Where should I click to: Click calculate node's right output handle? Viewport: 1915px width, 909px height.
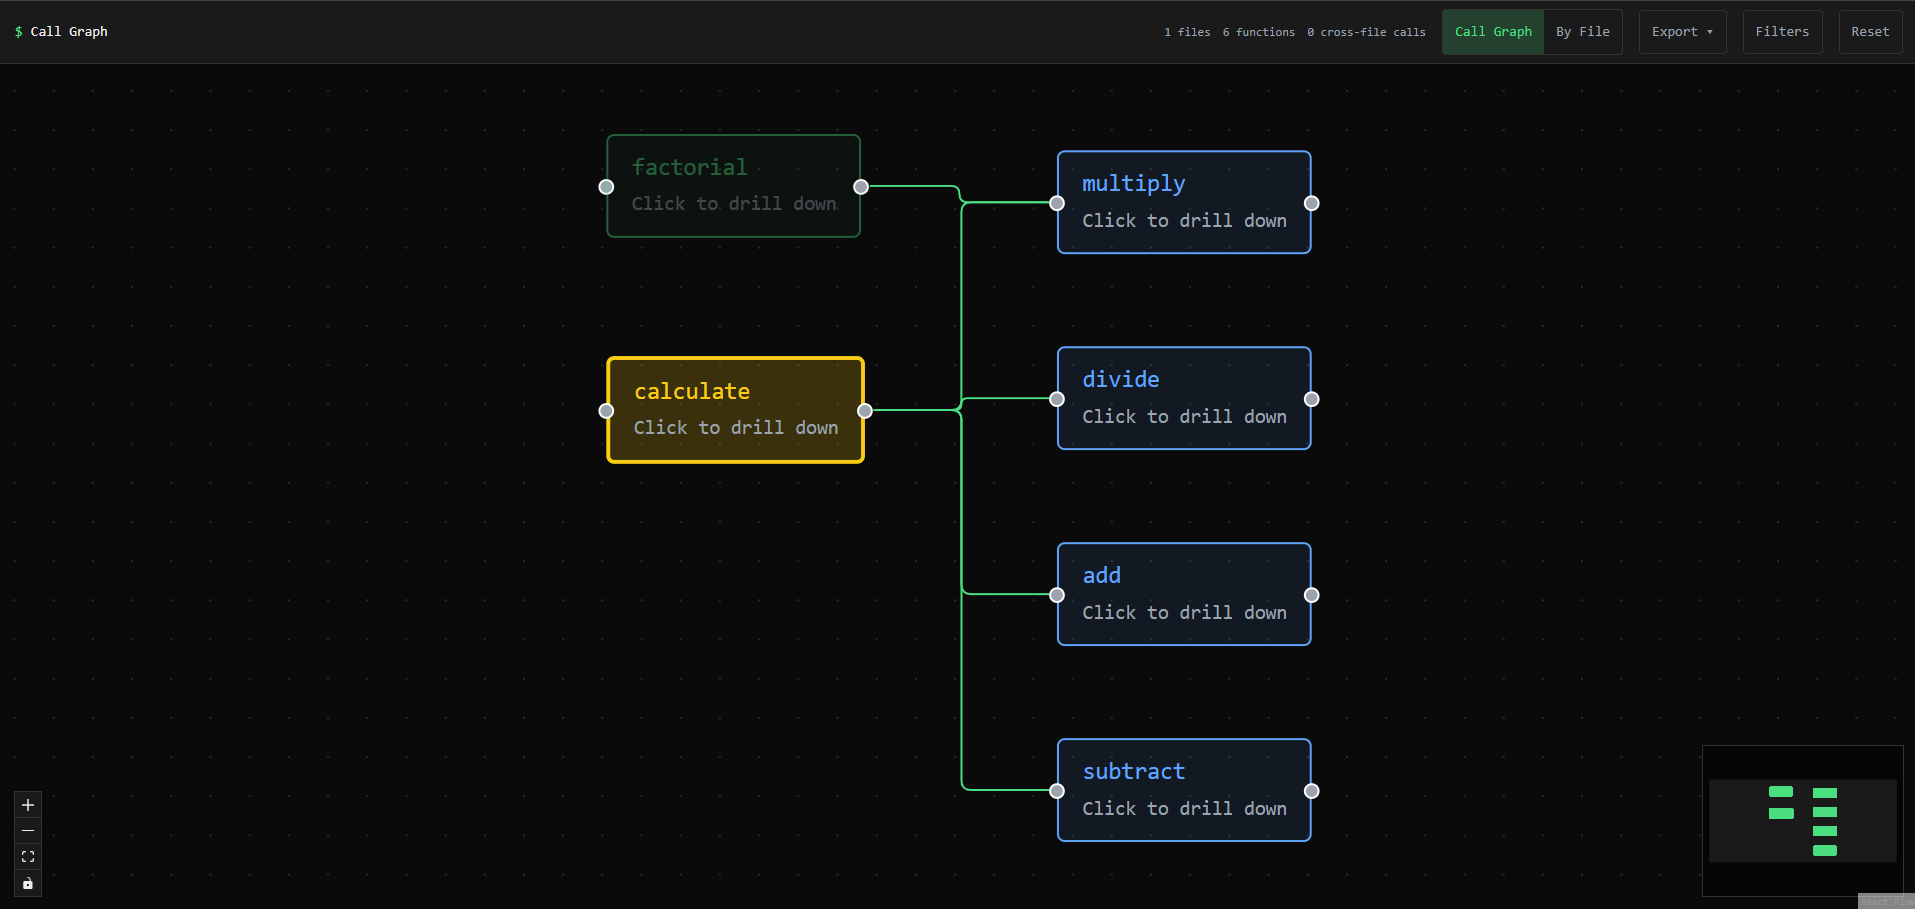(865, 411)
